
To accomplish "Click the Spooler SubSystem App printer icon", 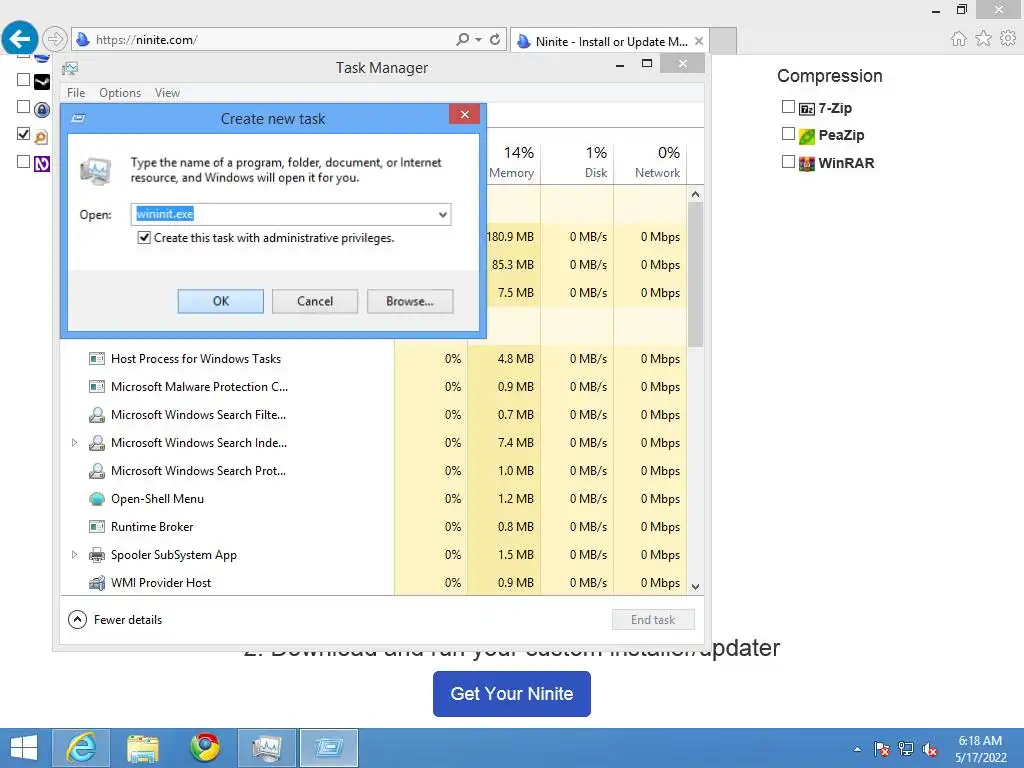I will coord(97,555).
